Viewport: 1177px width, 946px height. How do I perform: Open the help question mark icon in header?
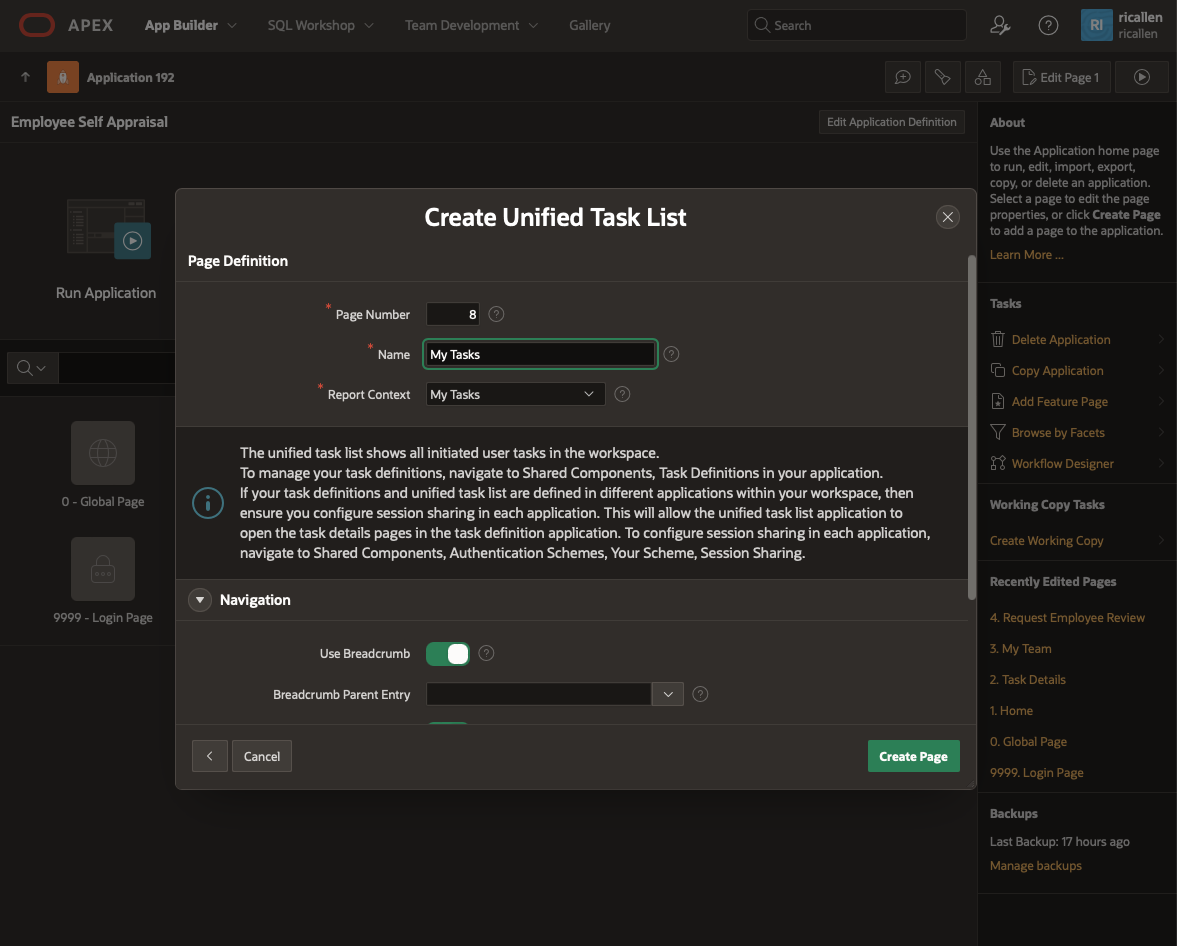click(1048, 25)
